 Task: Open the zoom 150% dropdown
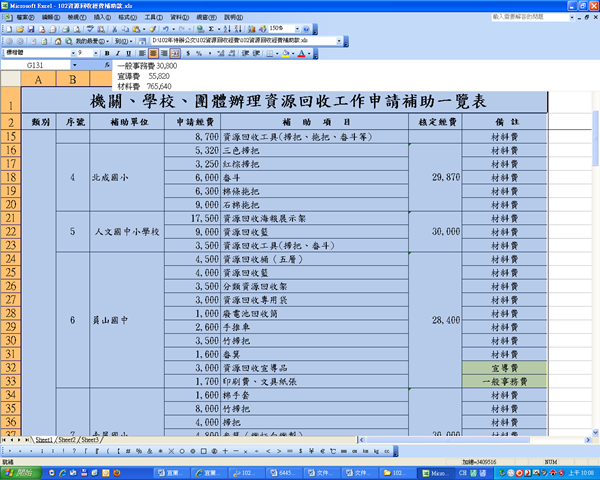[x=297, y=29]
